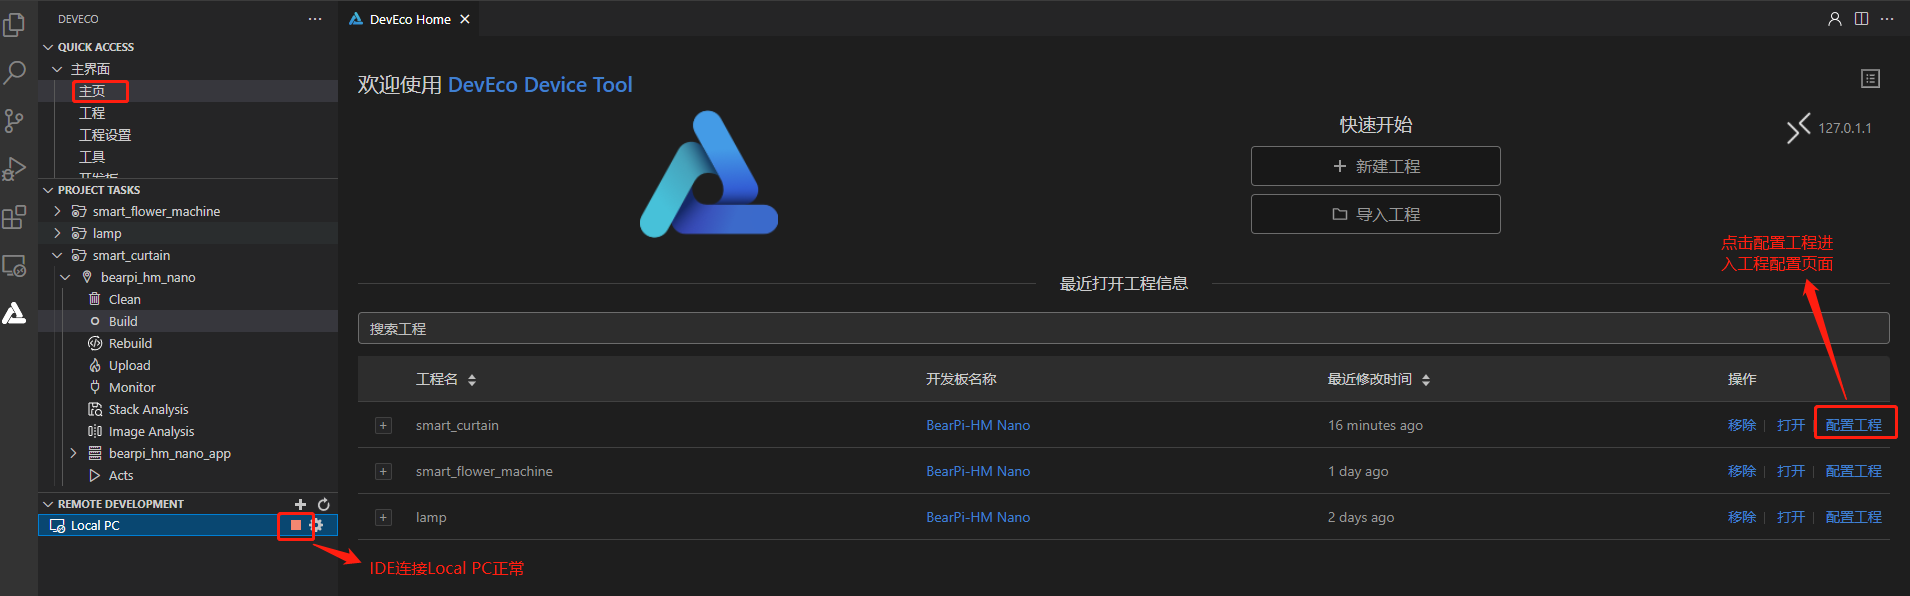Click the 导入工程 button

(1375, 214)
